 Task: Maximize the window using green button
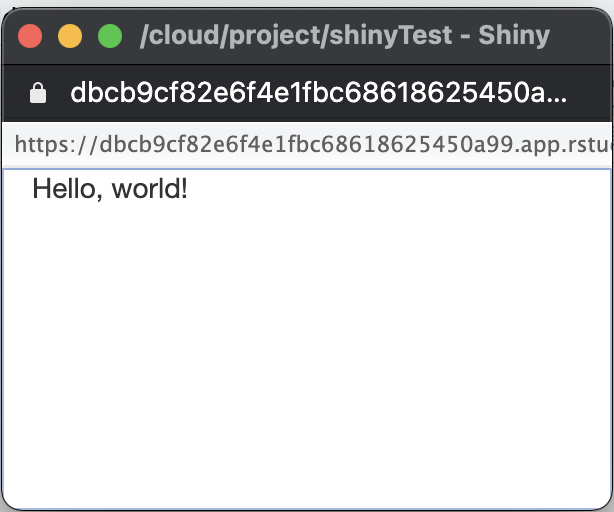click(x=109, y=37)
